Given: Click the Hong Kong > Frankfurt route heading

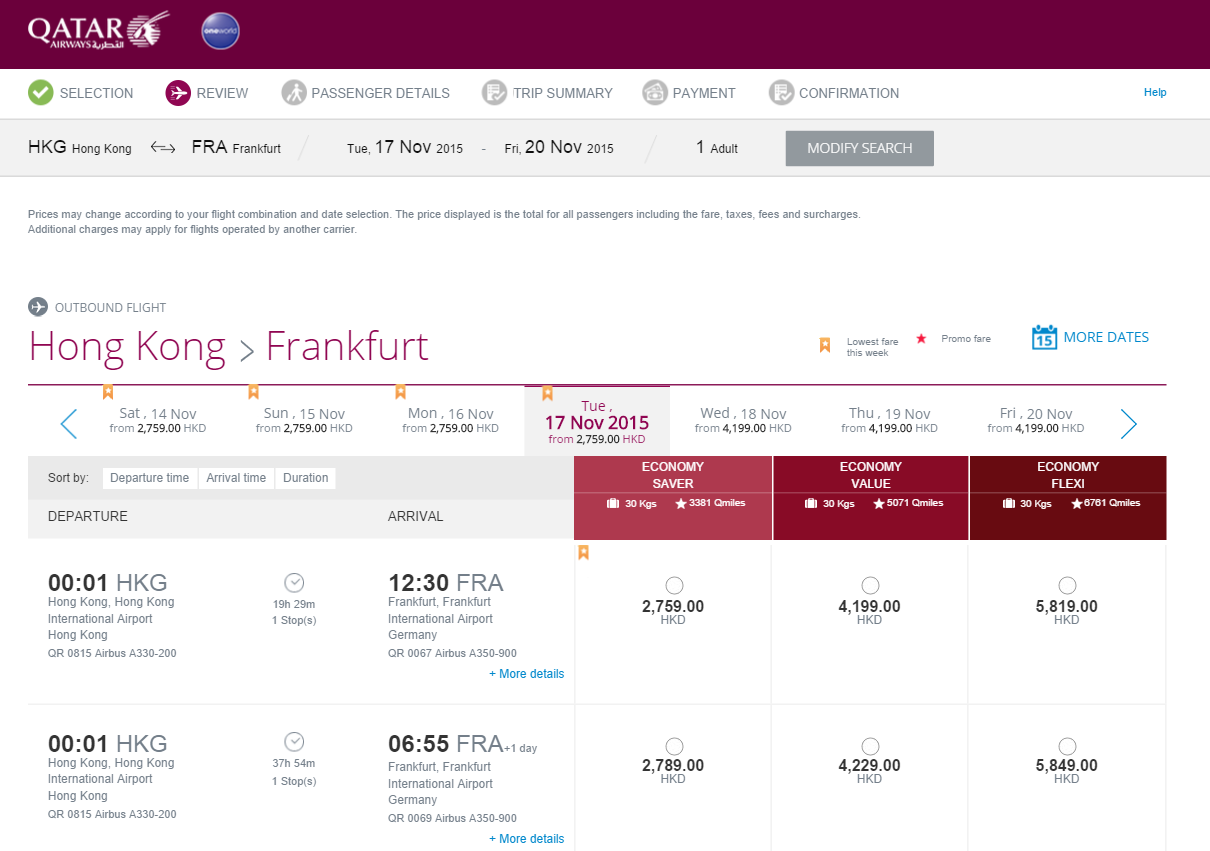Looking at the screenshot, I should [229, 346].
